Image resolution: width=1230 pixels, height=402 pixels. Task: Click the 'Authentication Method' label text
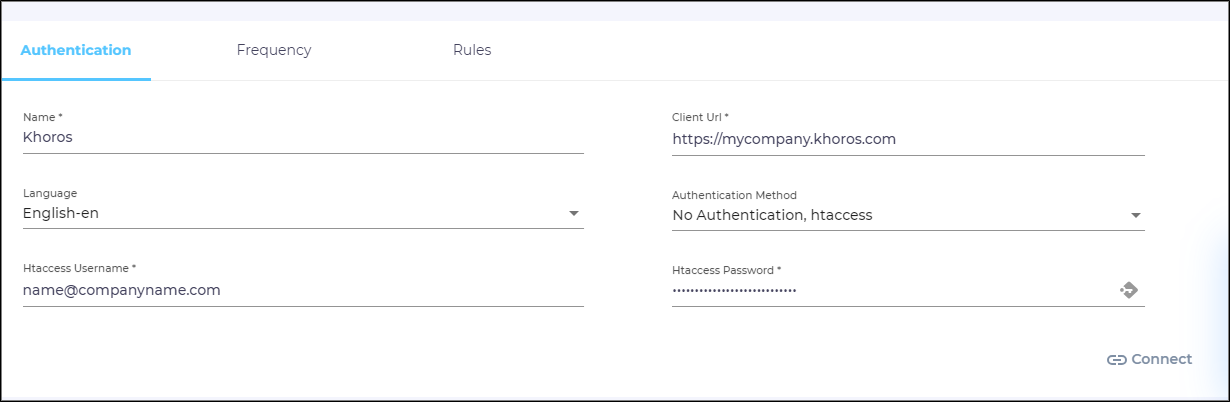pyautogui.click(x=734, y=195)
